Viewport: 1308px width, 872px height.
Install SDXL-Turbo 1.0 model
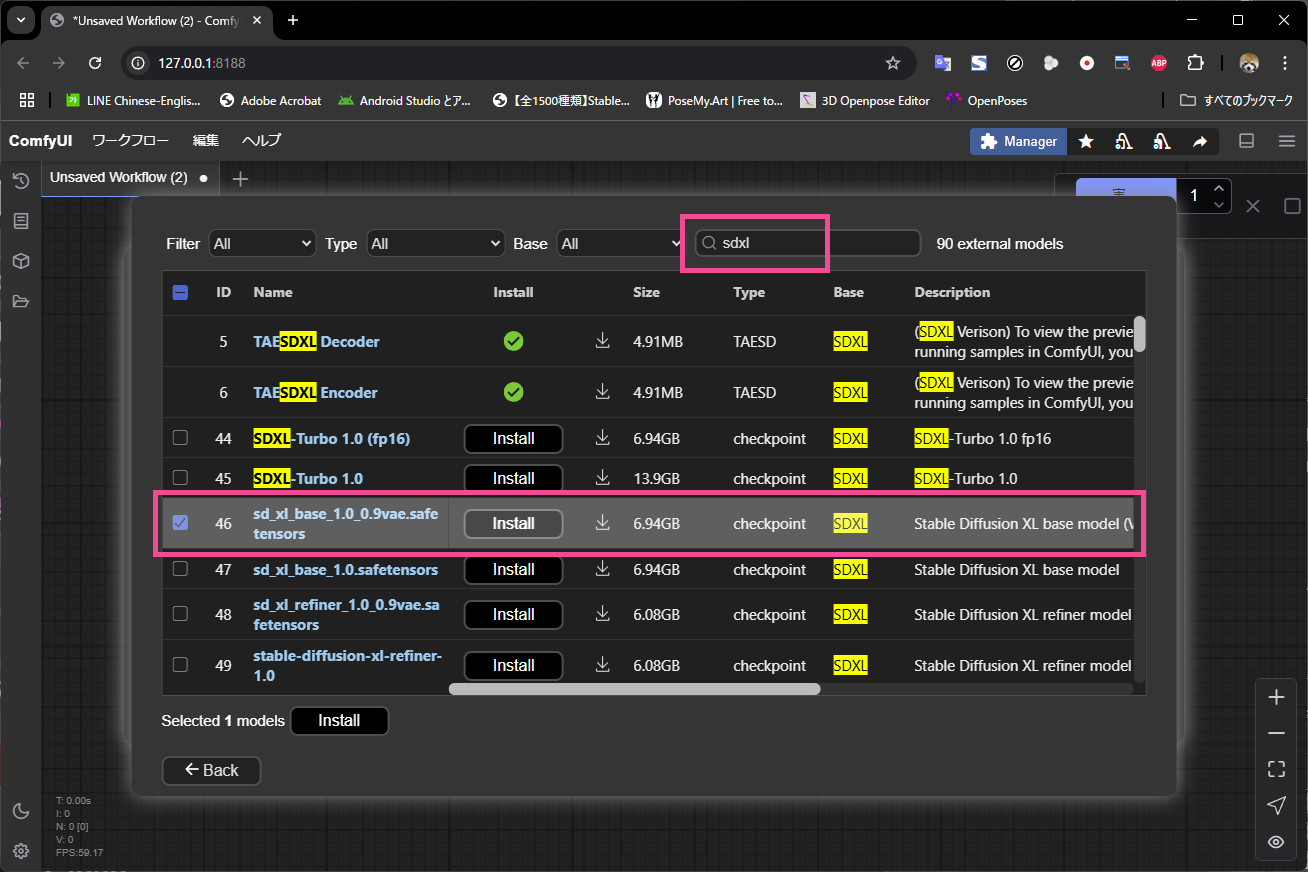click(x=513, y=478)
